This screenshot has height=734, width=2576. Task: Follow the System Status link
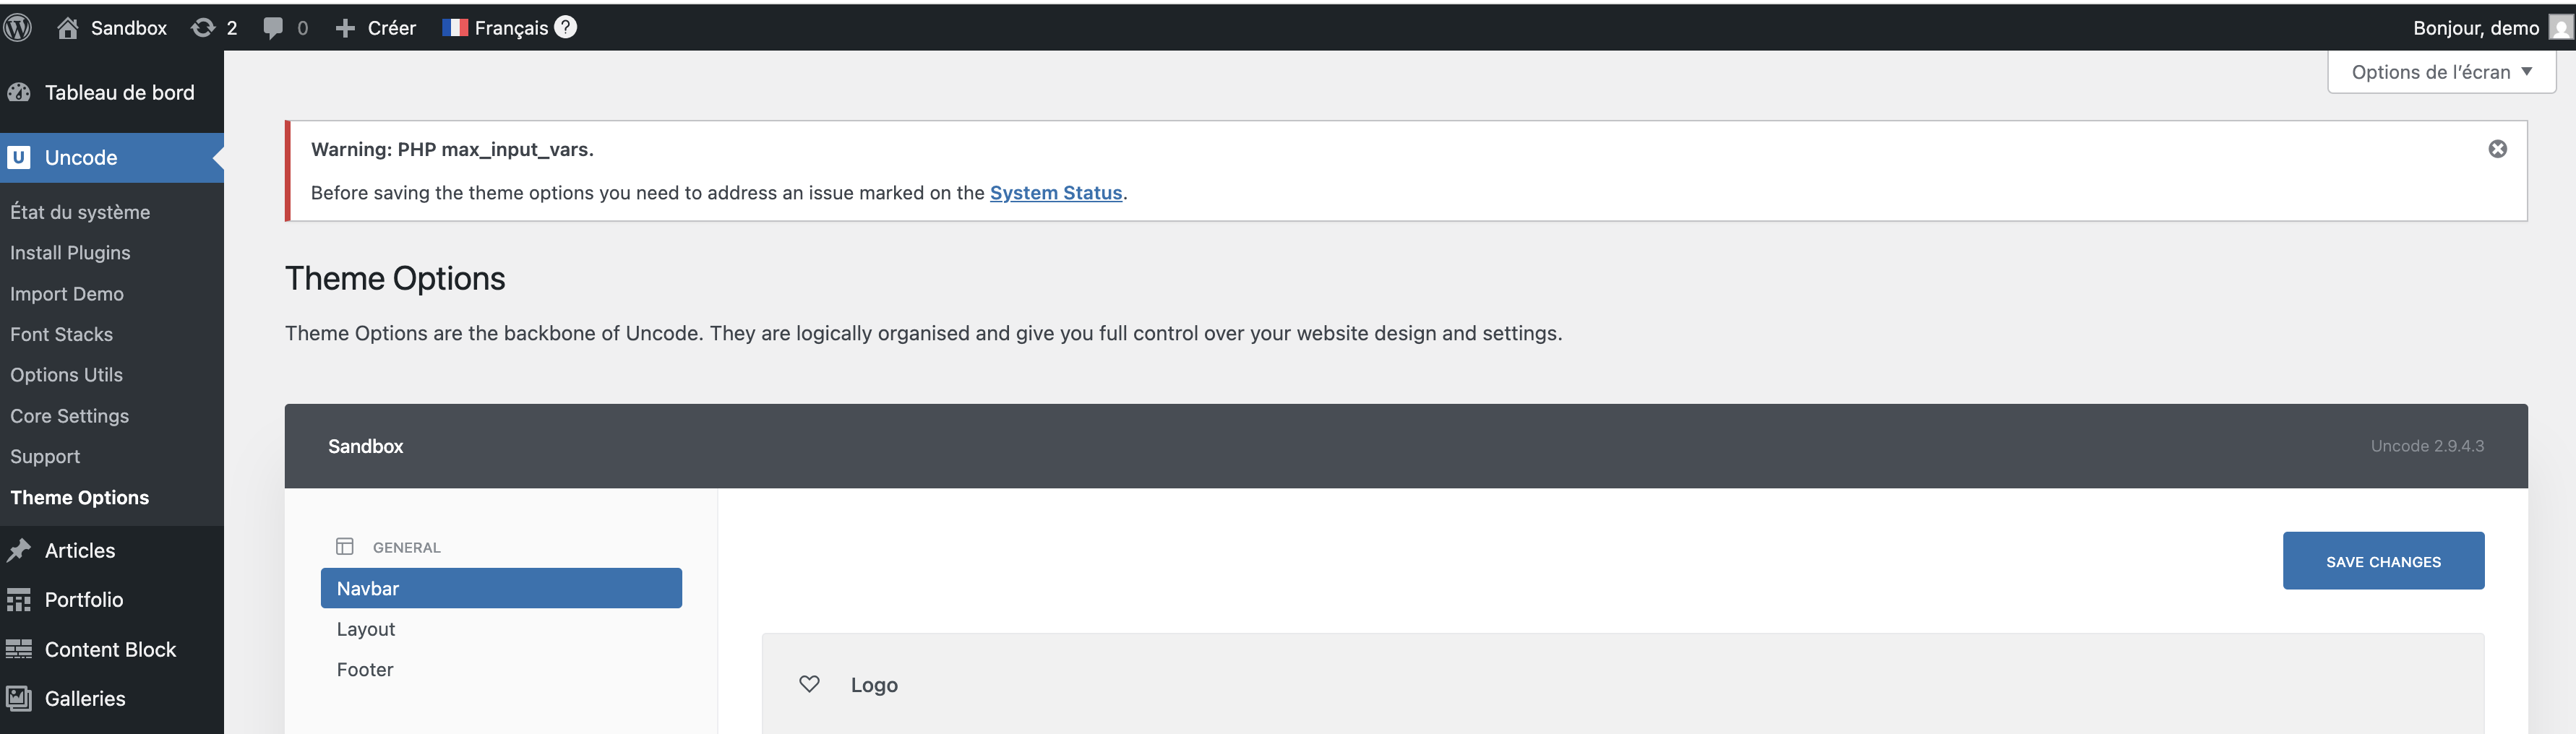click(x=1055, y=193)
